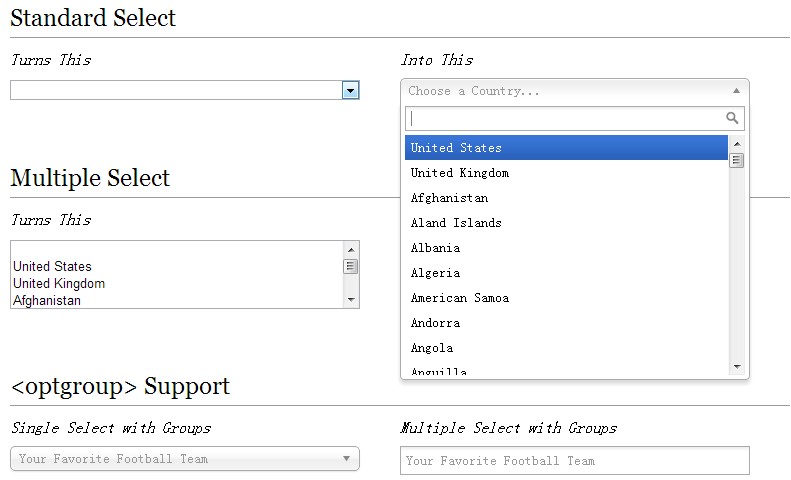Click scrollbar thumb in country dropdown

737,160
